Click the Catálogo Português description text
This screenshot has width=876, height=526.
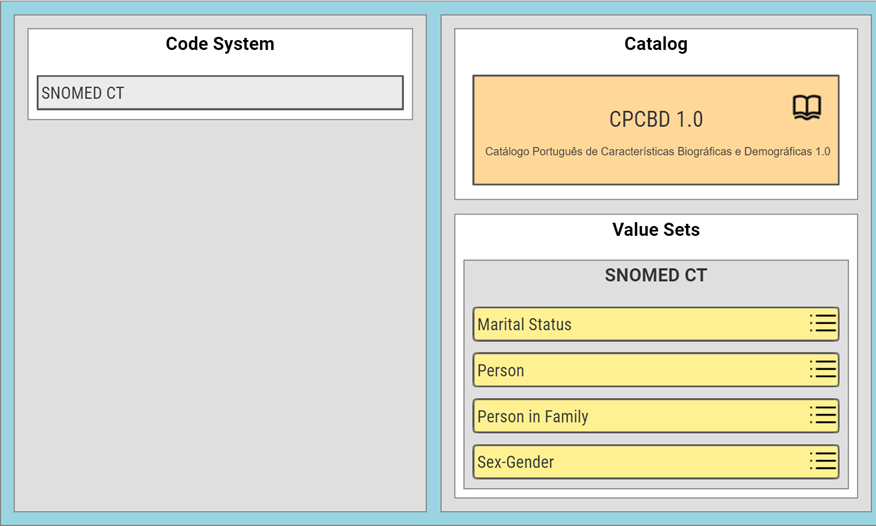click(658, 151)
